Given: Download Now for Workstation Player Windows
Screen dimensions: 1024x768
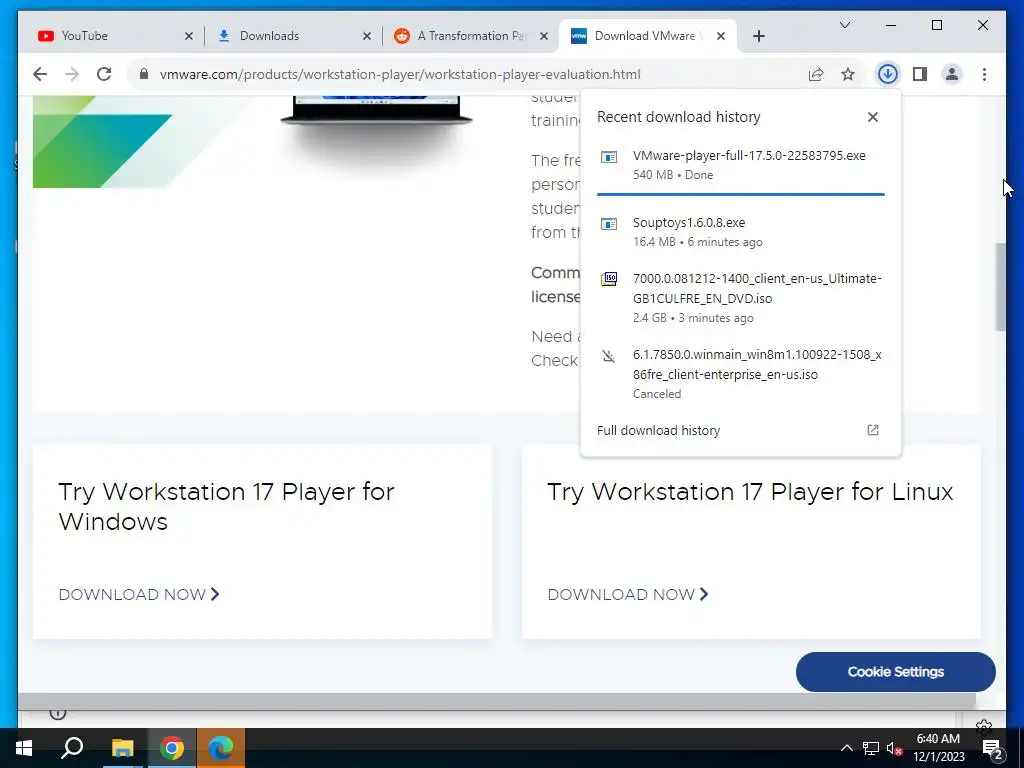Looking at the screenshot, I should pyautogui.click(x=138, y=594).
